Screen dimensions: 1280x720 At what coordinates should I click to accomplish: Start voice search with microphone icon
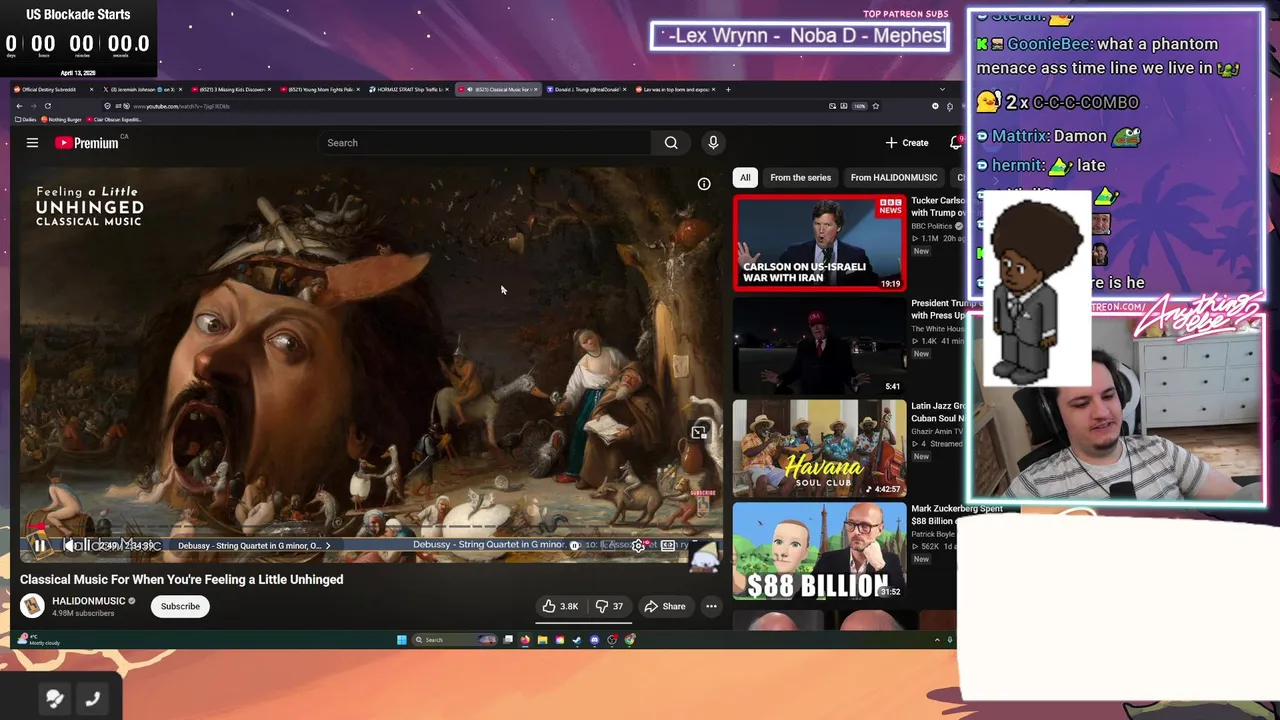(x=713, y=143)
